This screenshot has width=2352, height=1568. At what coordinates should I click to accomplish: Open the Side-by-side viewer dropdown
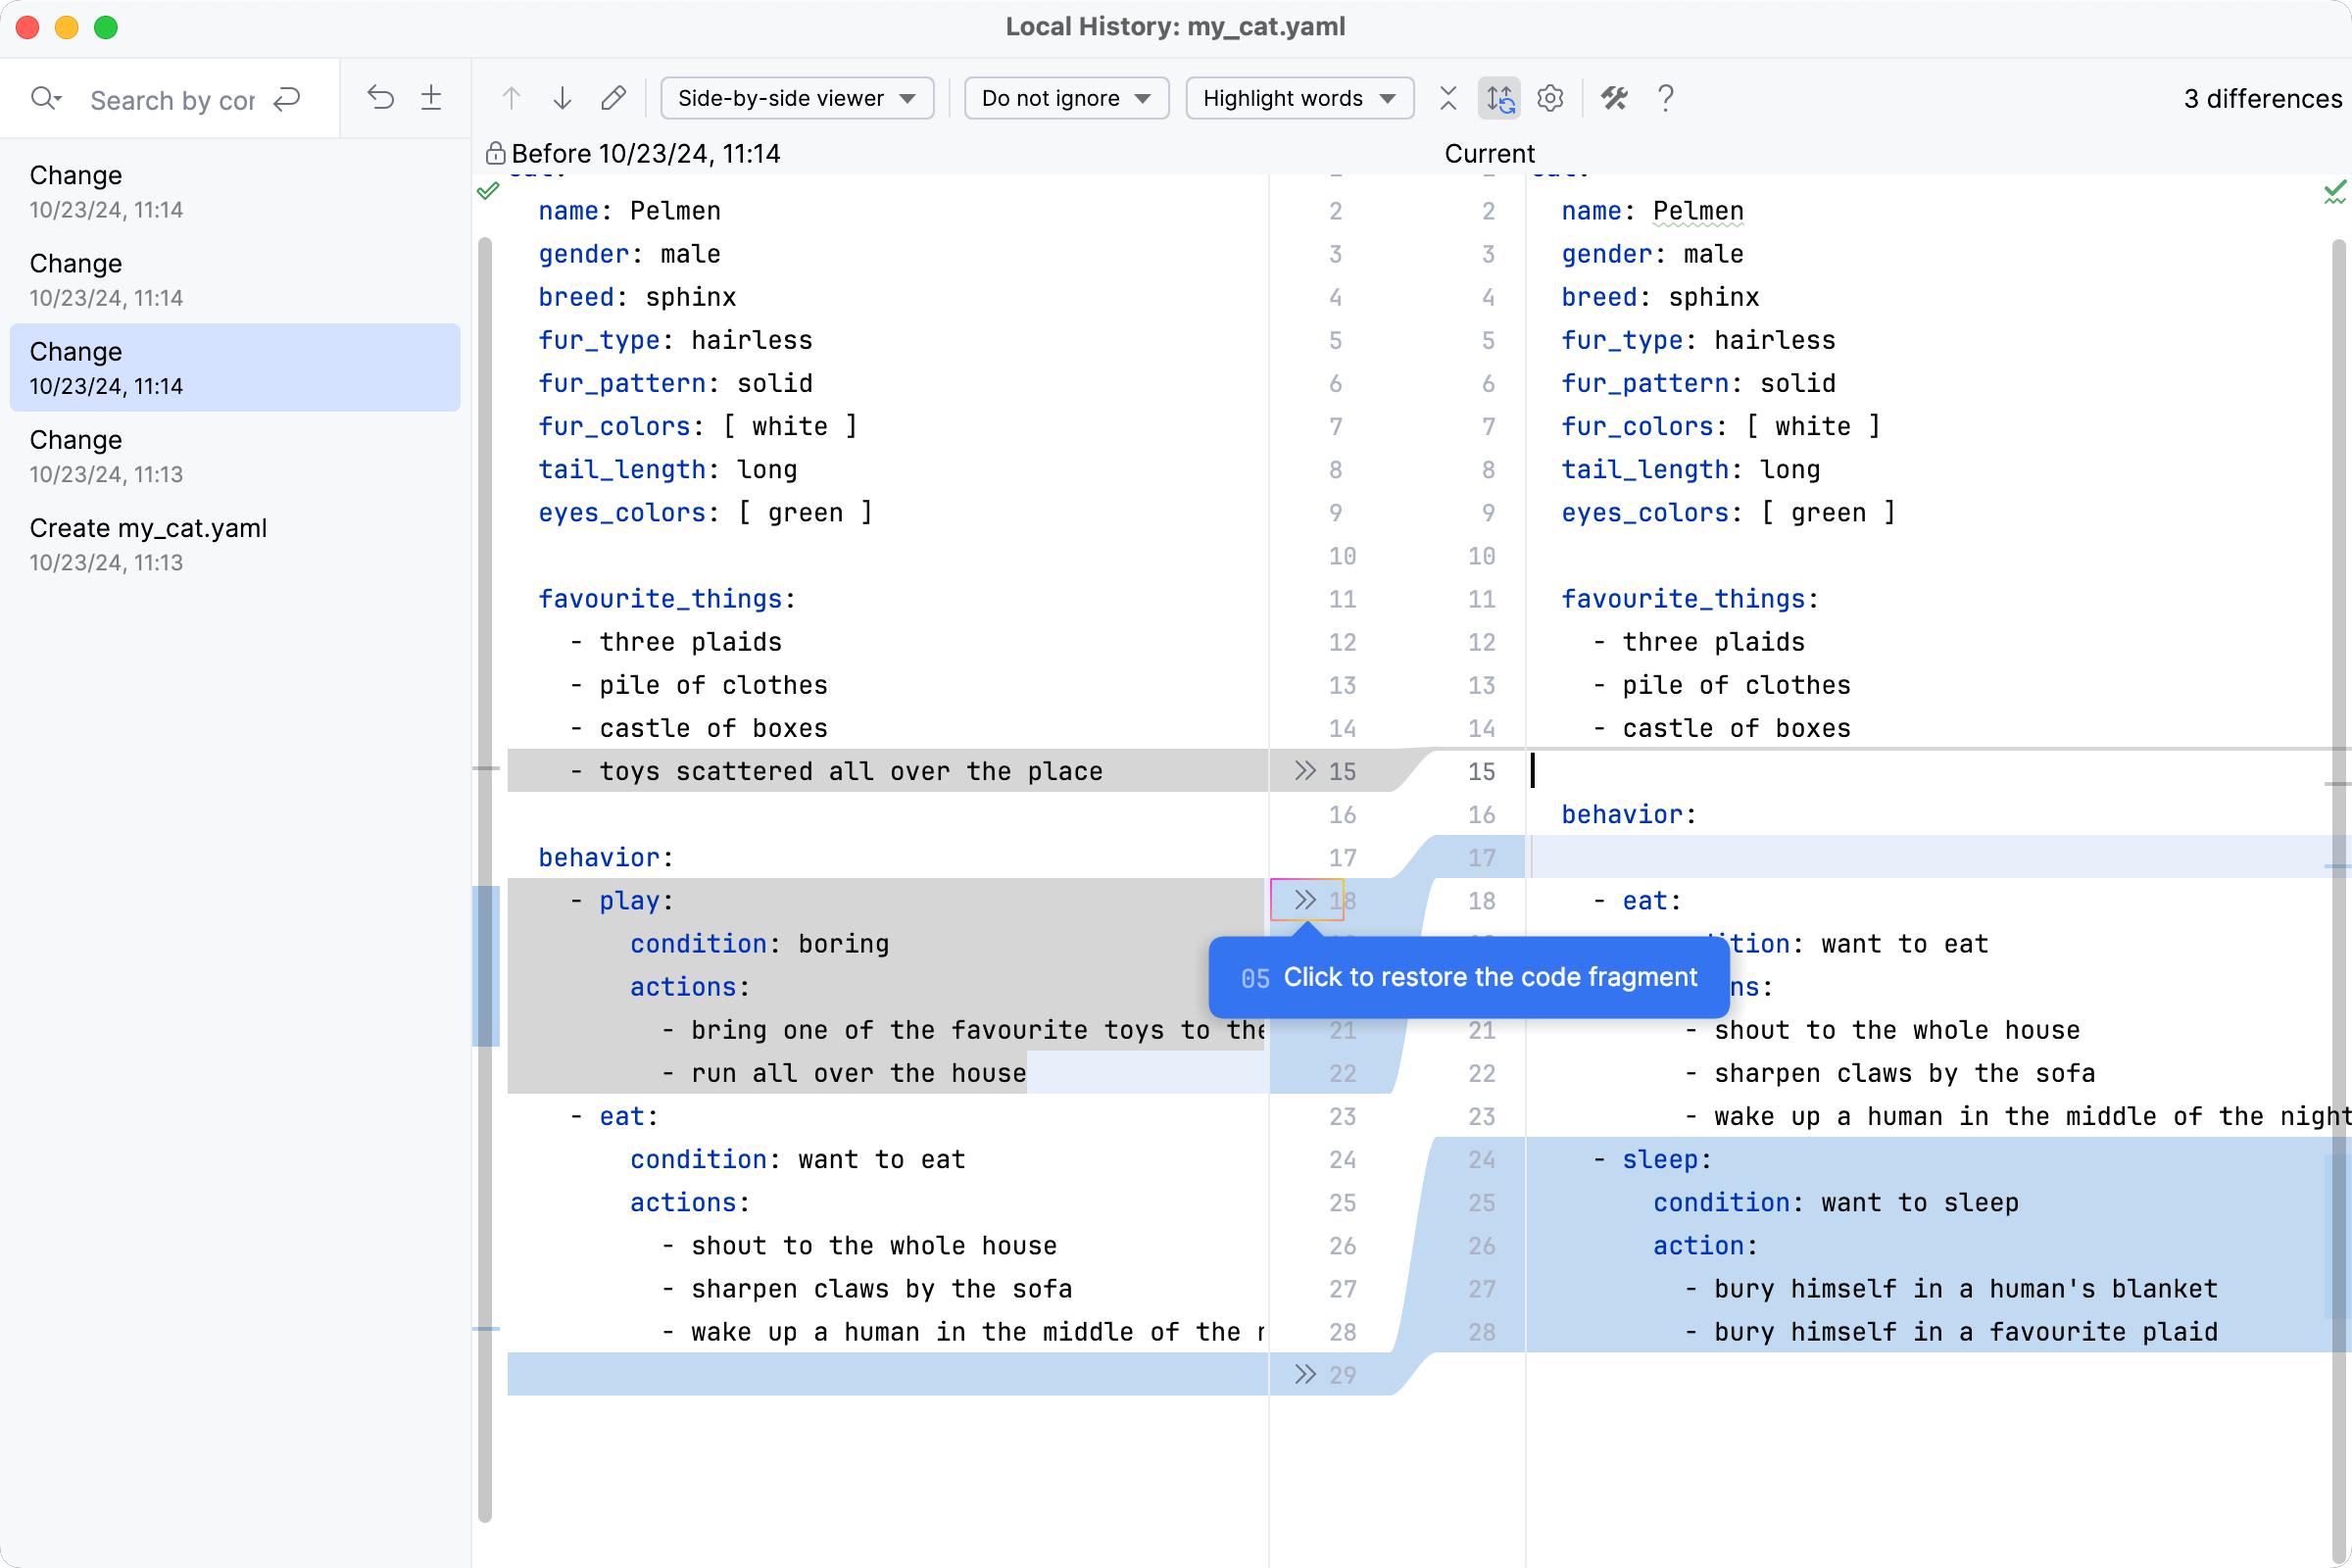click(x=796, y=98)
